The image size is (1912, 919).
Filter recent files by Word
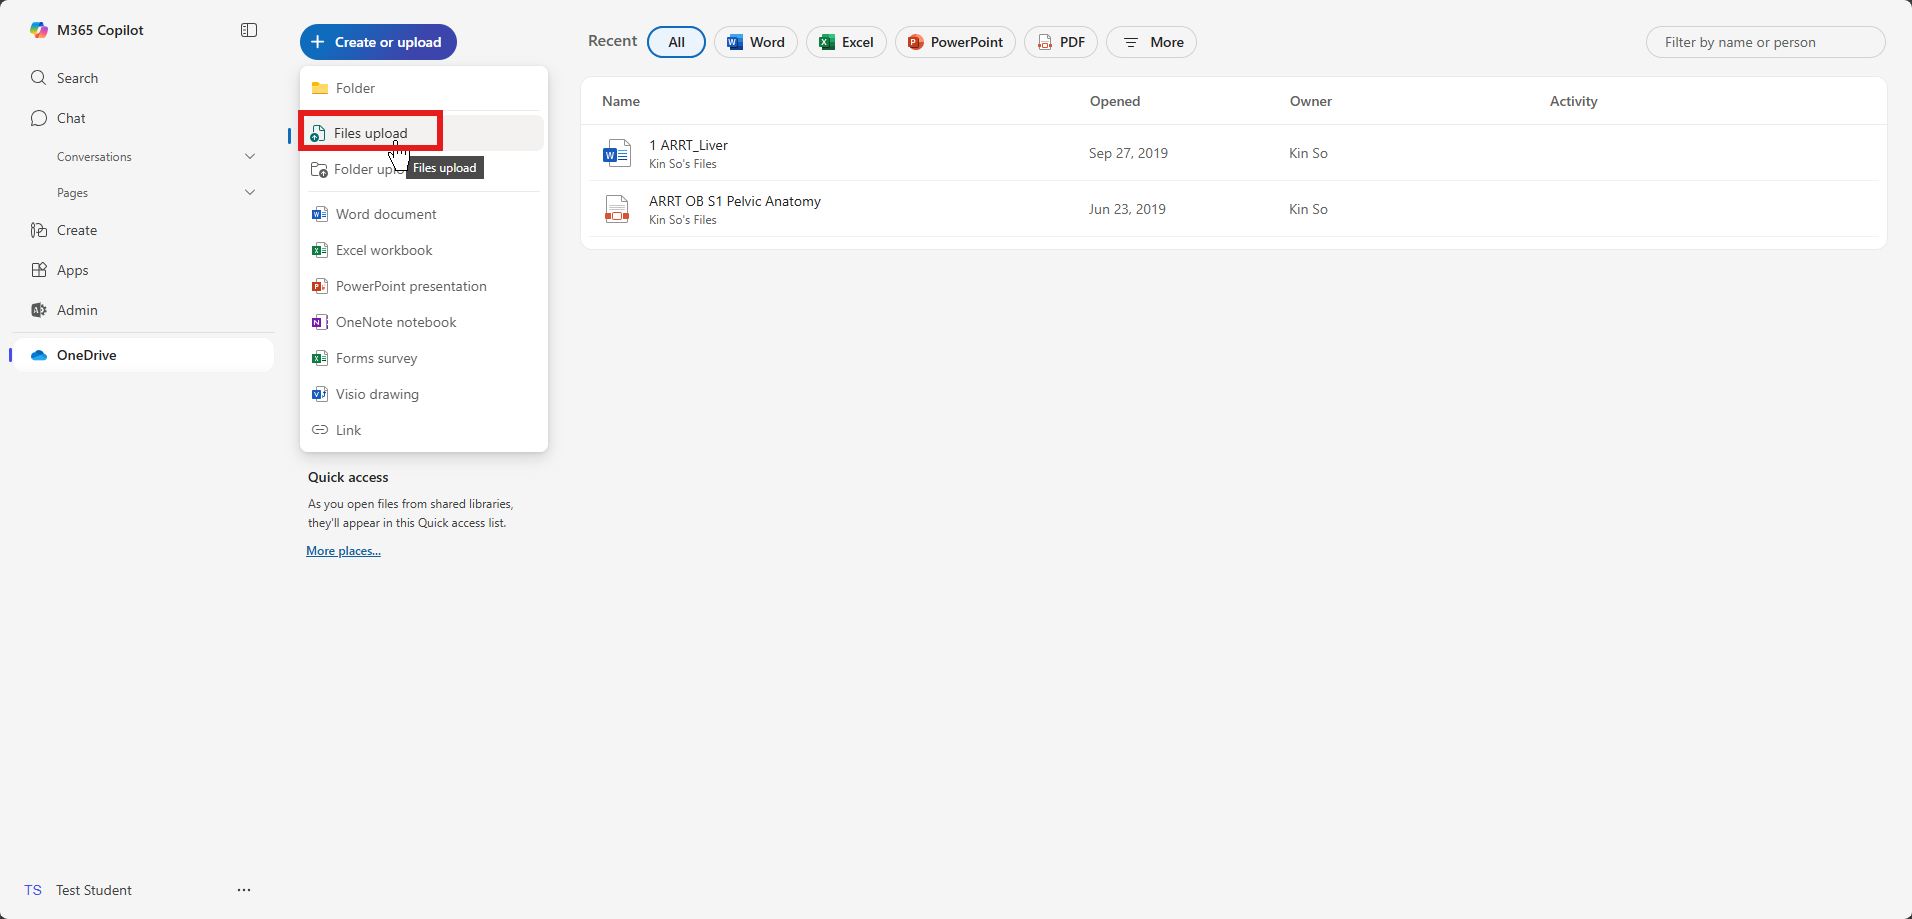pos(756,42)
